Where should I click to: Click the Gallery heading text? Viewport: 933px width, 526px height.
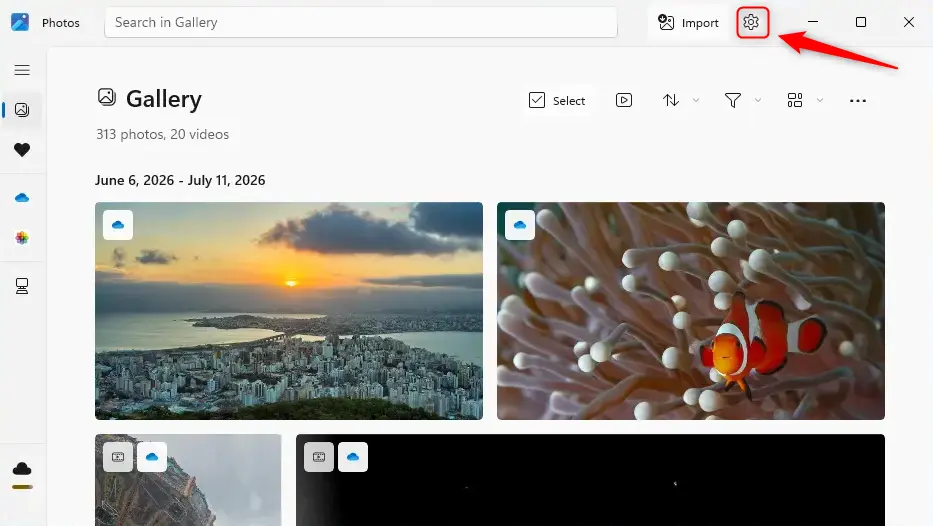(x=164, y=99)
